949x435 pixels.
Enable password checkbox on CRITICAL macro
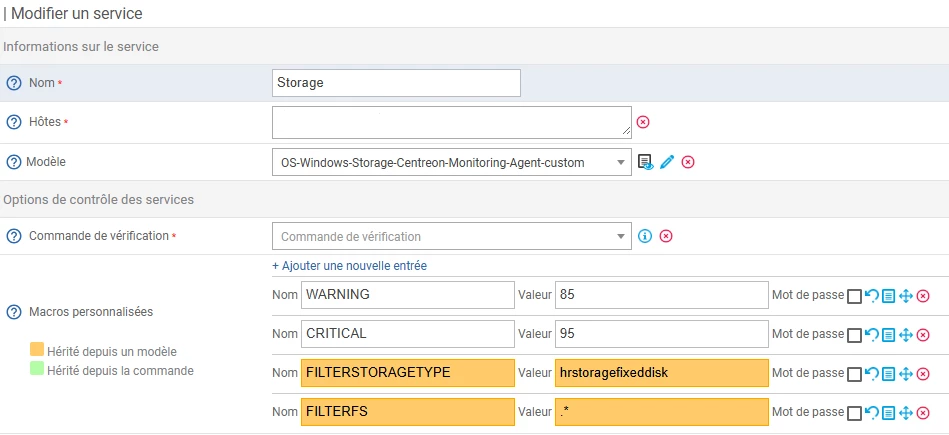click(x=854, y=335)
